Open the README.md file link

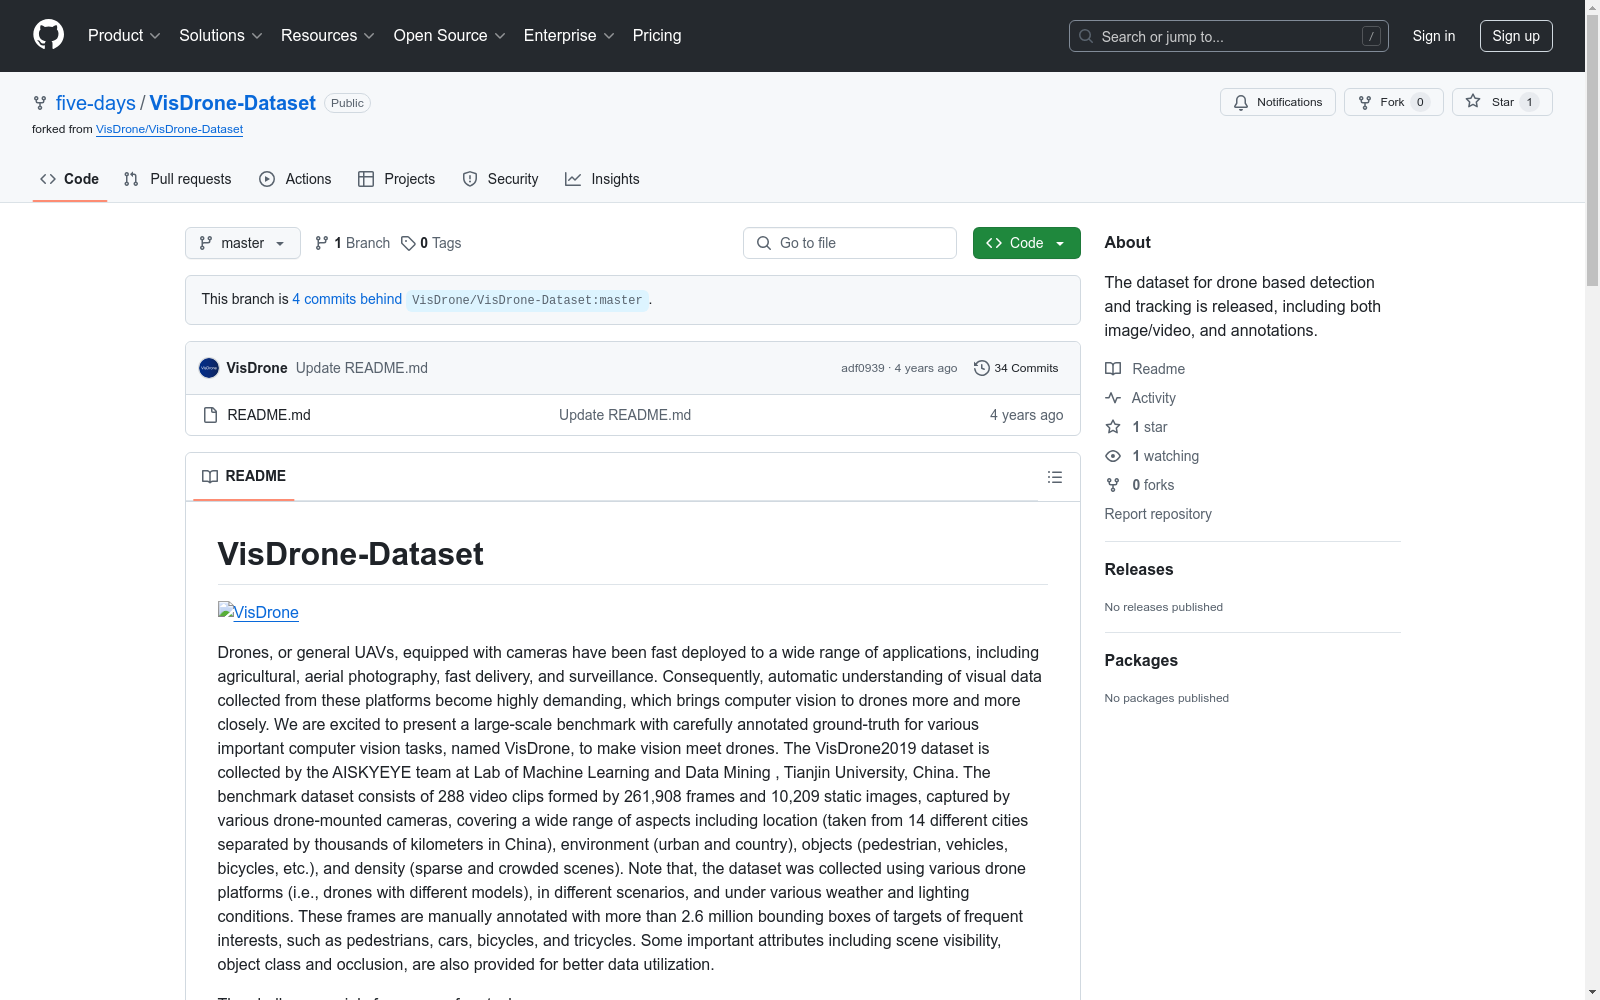269,415
